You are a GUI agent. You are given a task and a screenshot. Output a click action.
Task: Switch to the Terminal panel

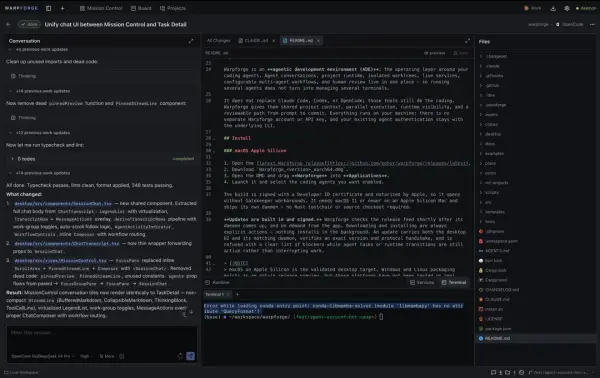pos(454,282)
